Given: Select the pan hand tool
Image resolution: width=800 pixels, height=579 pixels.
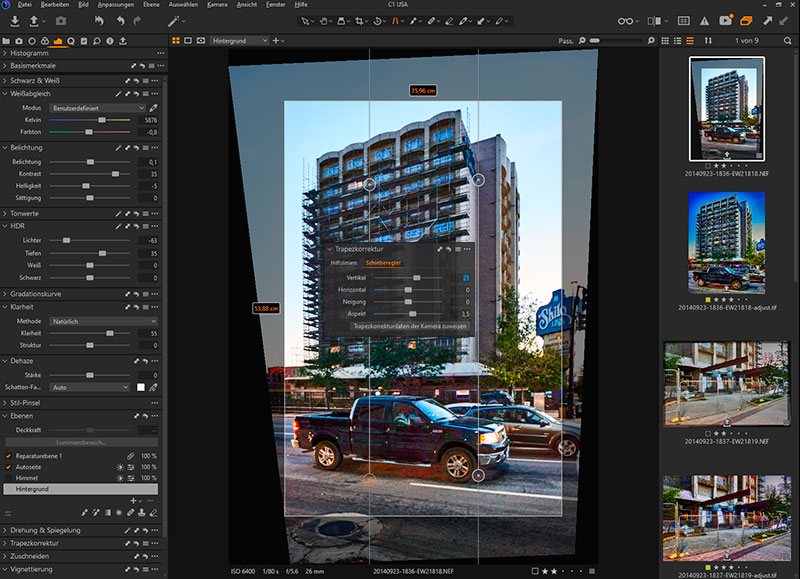Looking at the screenshot, I should pos(323,21).
